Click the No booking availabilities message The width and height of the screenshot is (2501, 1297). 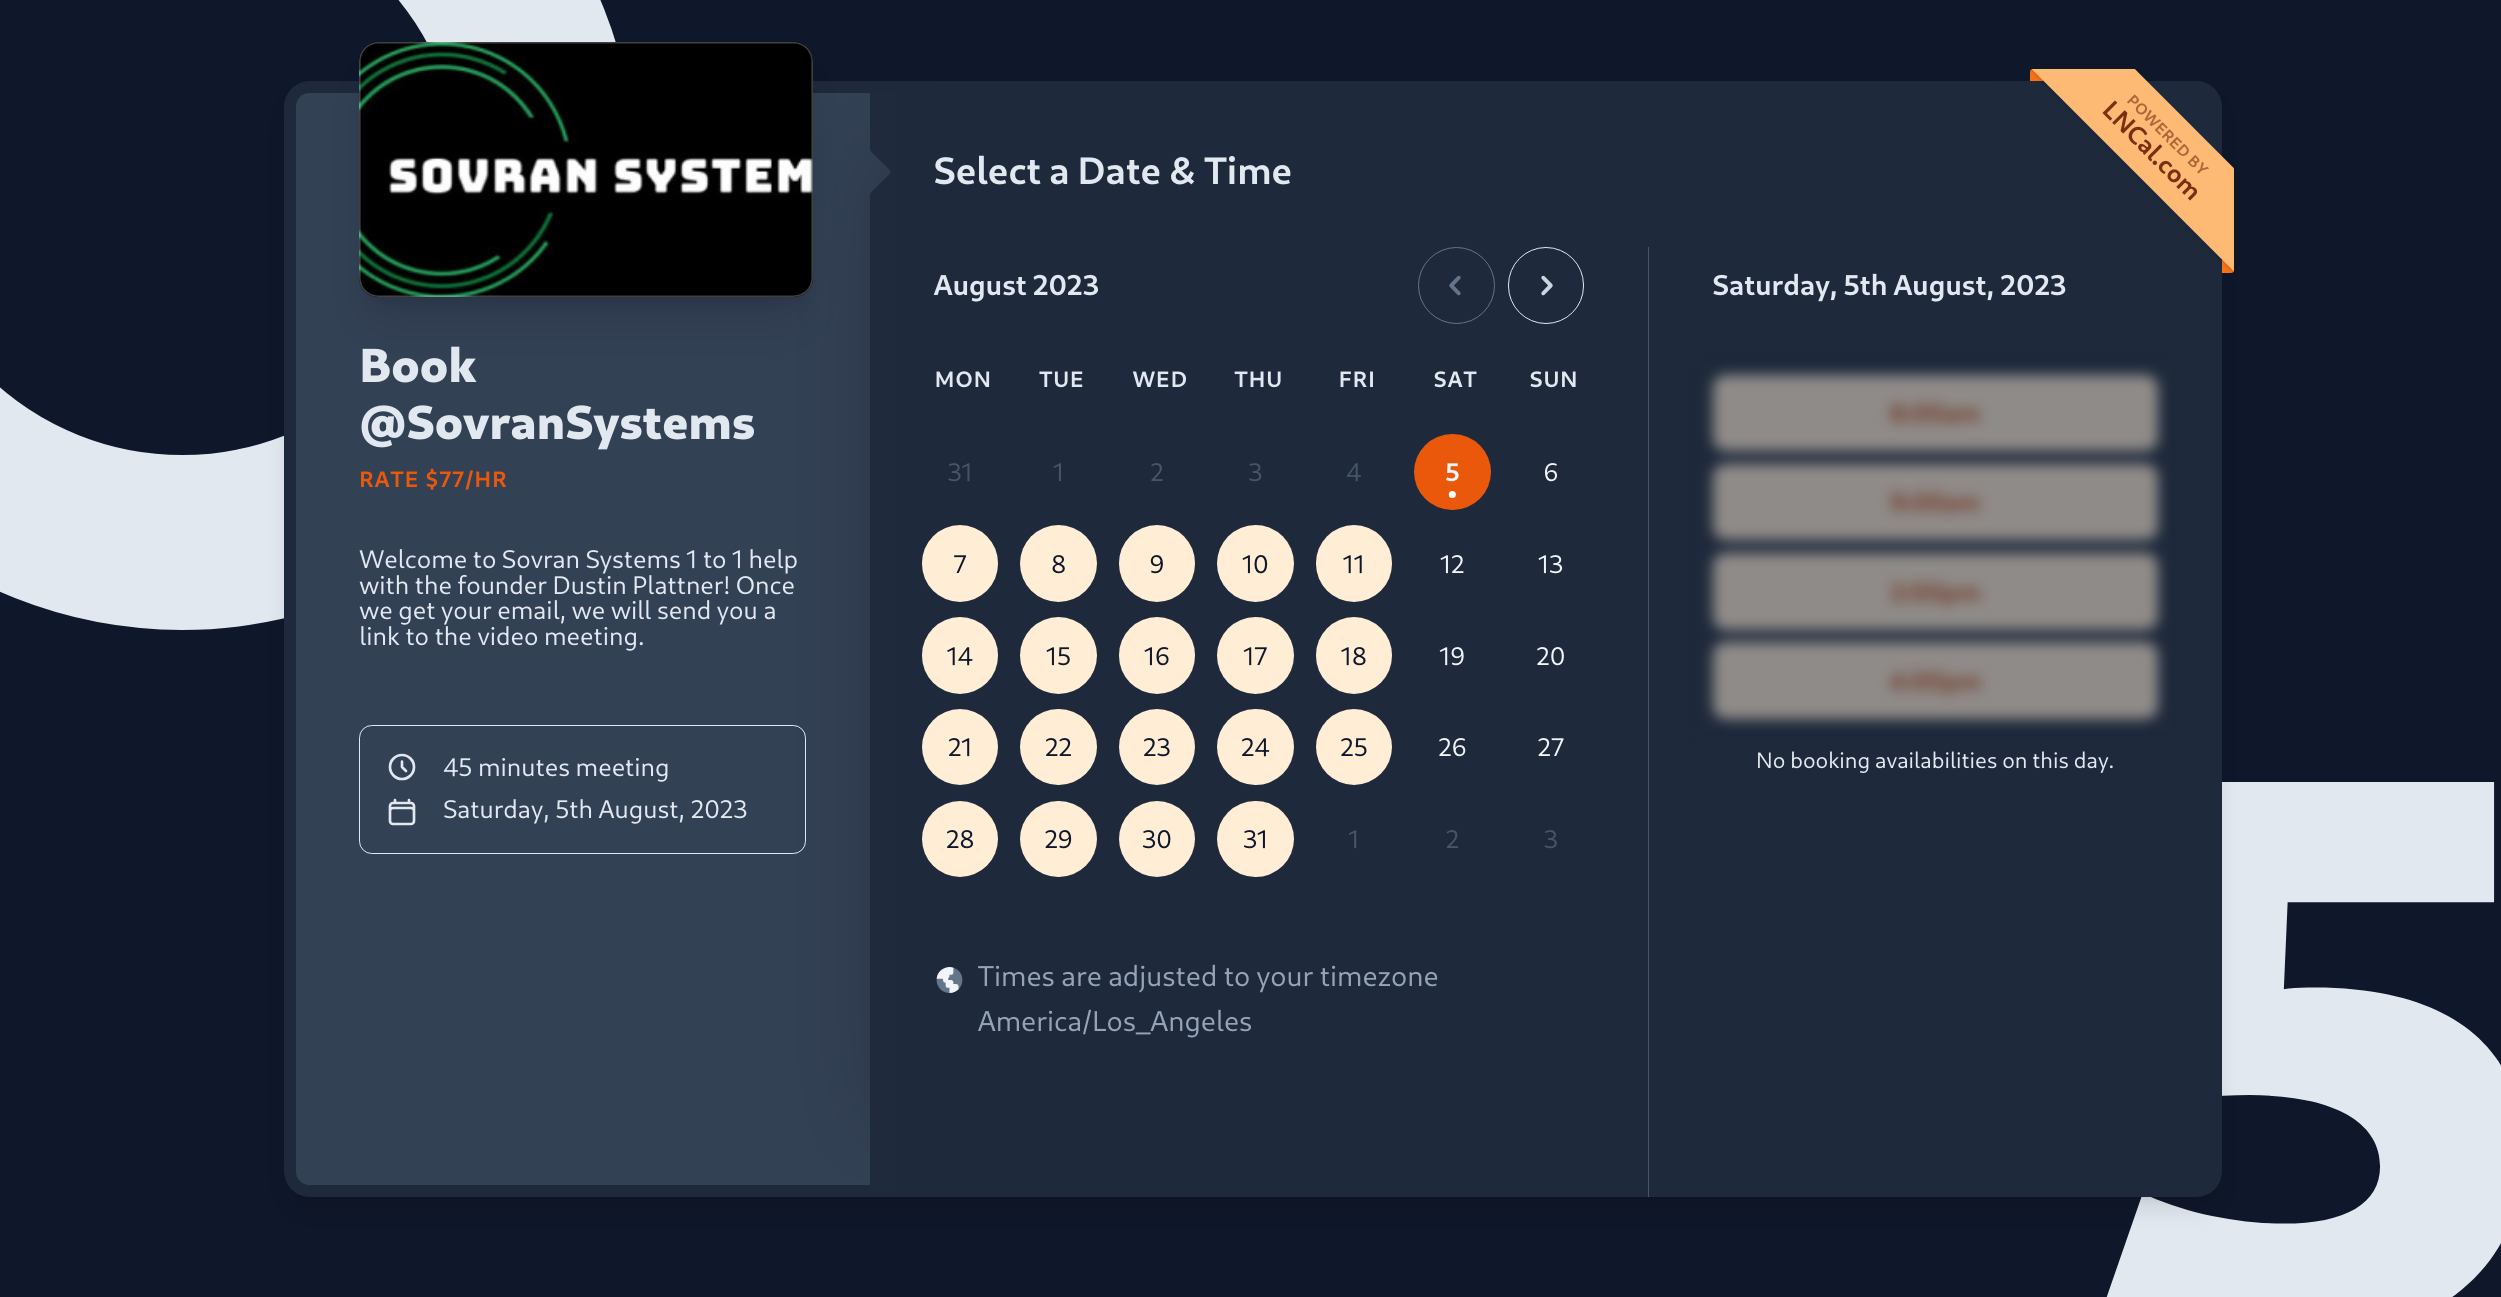1935,761
